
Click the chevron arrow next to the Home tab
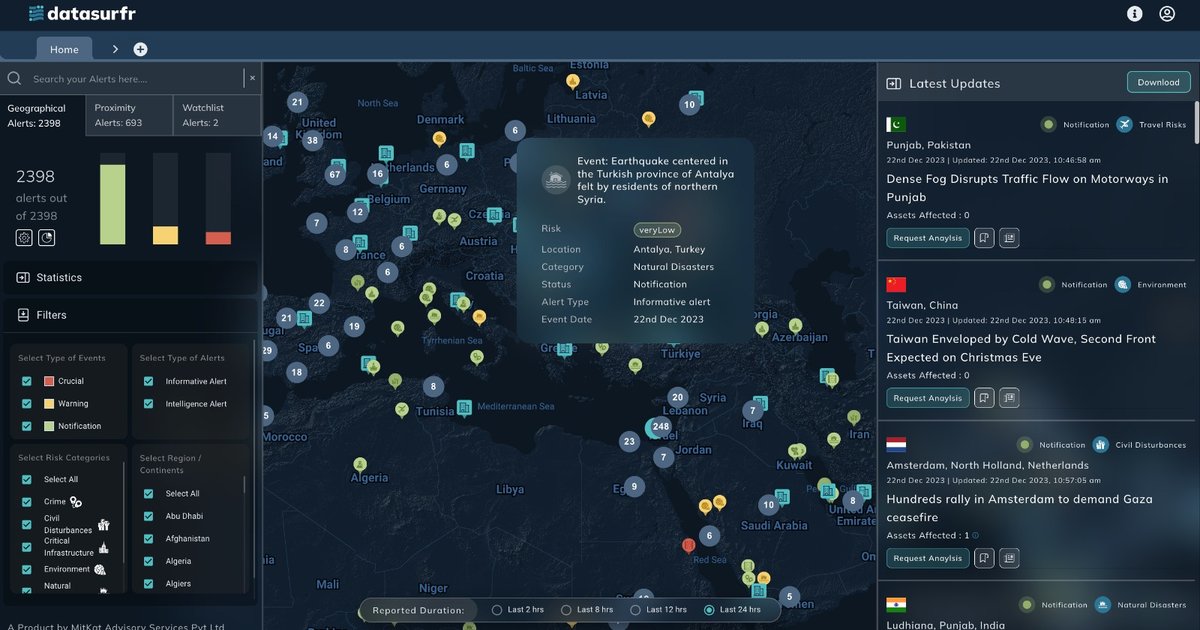point(115,49)
